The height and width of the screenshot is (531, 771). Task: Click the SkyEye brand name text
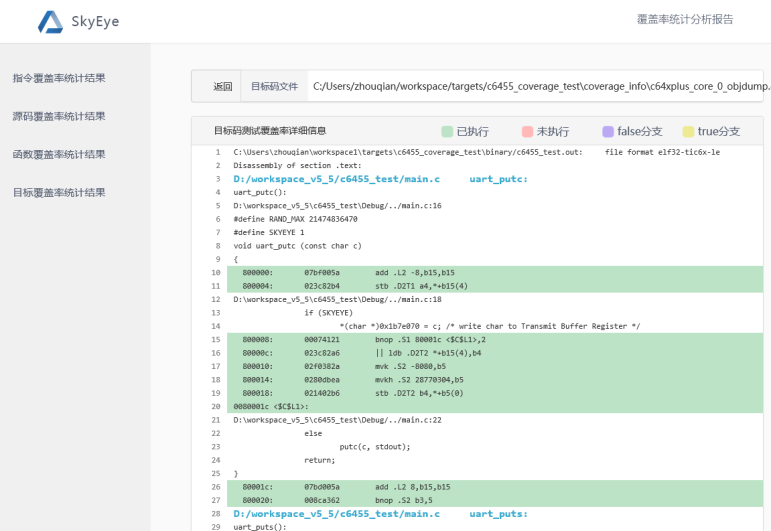click(95, 22)
